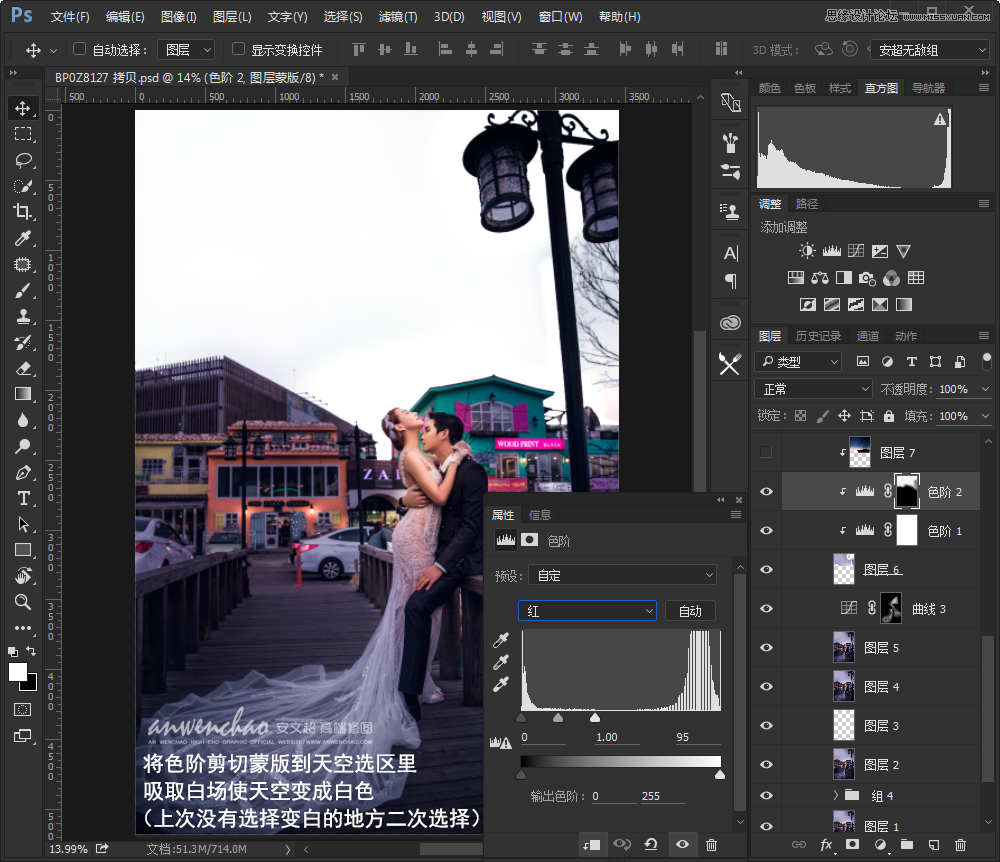Viewport: 1000px width, 862px height.
Task: Add layer mask in Layers panel
Action: [x=853, y=845]
